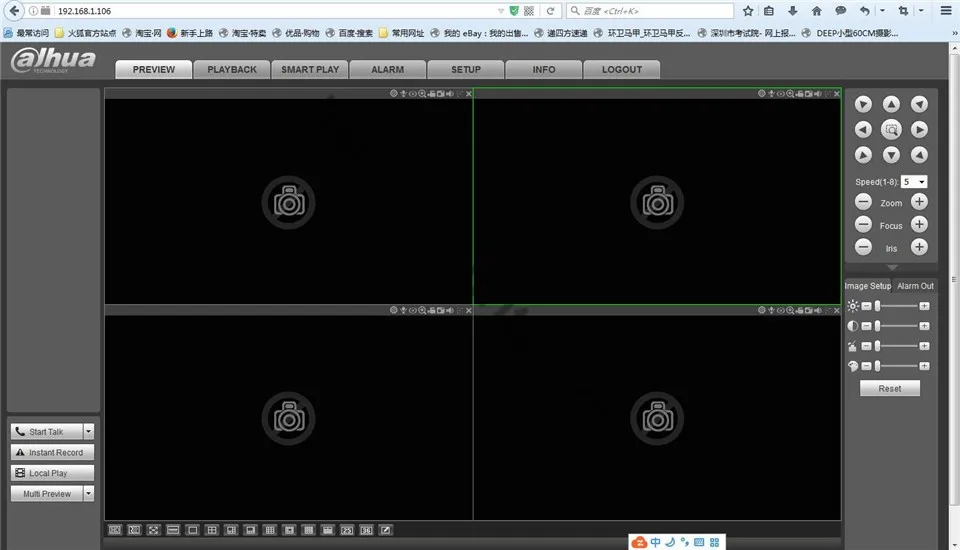The image size is (960, 550).
Task: Take snapshot in top-left video window
Action: coord(441,94)
